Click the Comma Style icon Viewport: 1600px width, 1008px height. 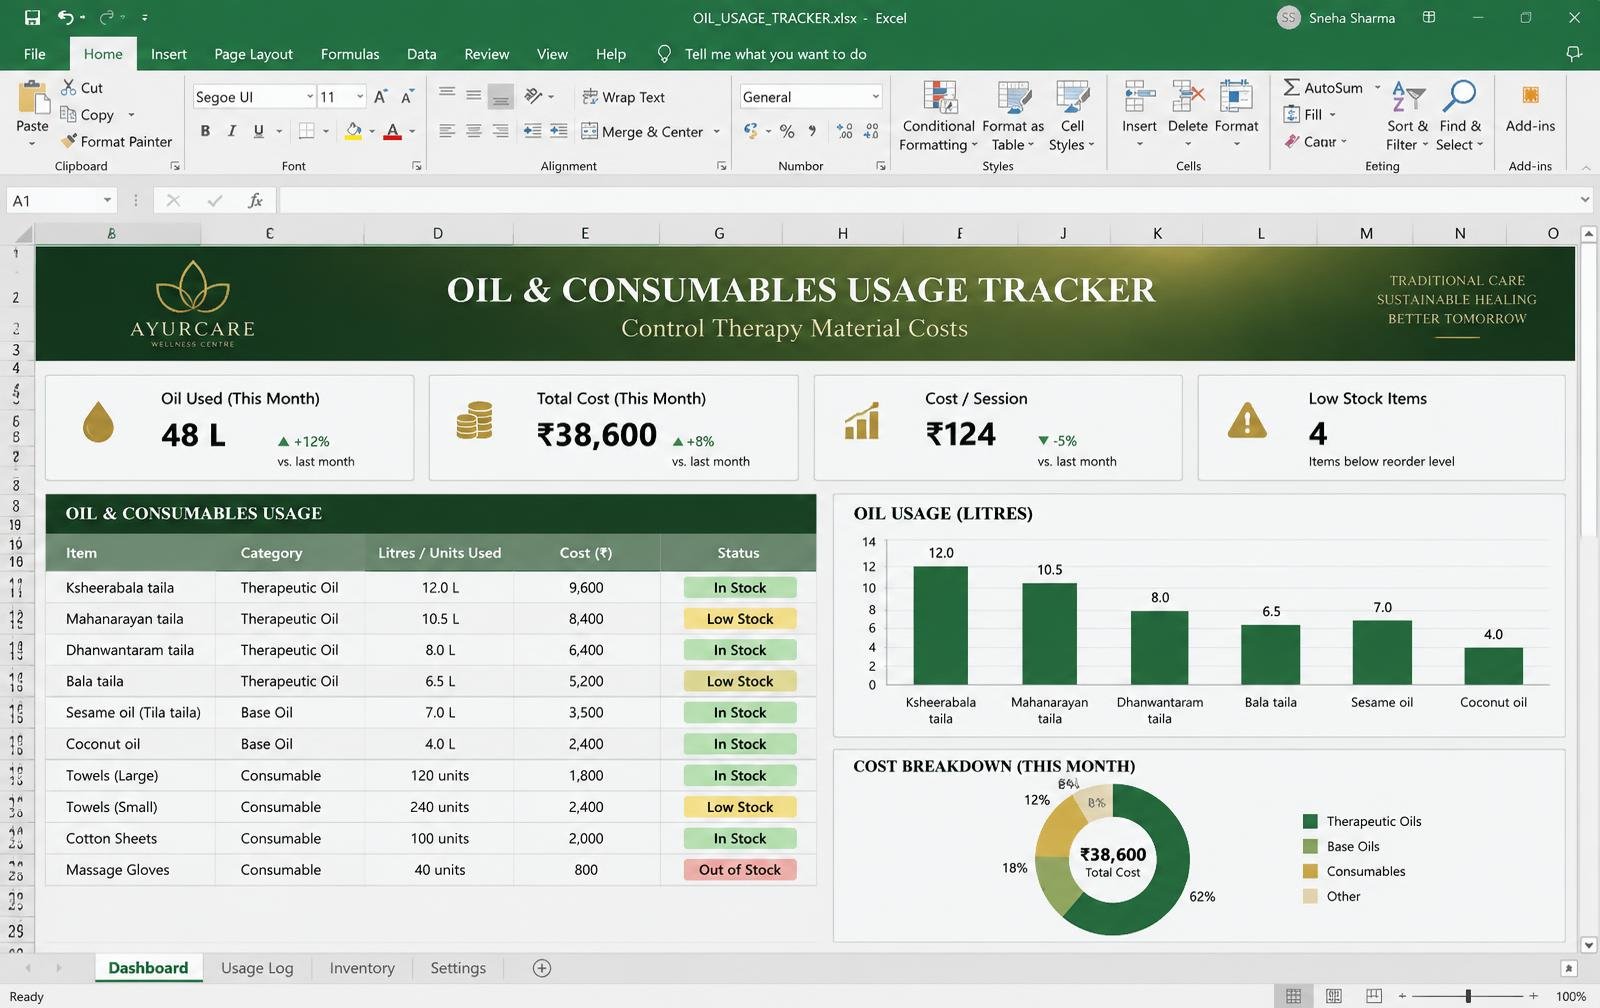coord(812,131)
